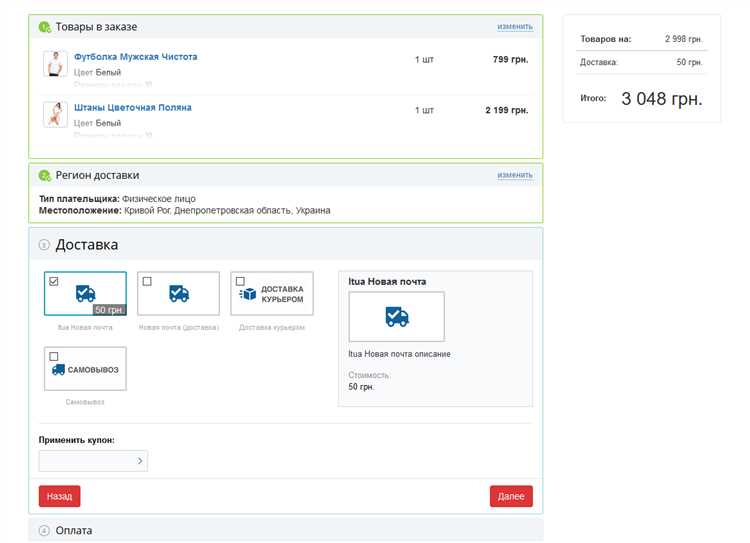The width and height of the screenshot is (750, 543).
Task: Expand the Оплата section header
Action: click(x=286, y=531)
